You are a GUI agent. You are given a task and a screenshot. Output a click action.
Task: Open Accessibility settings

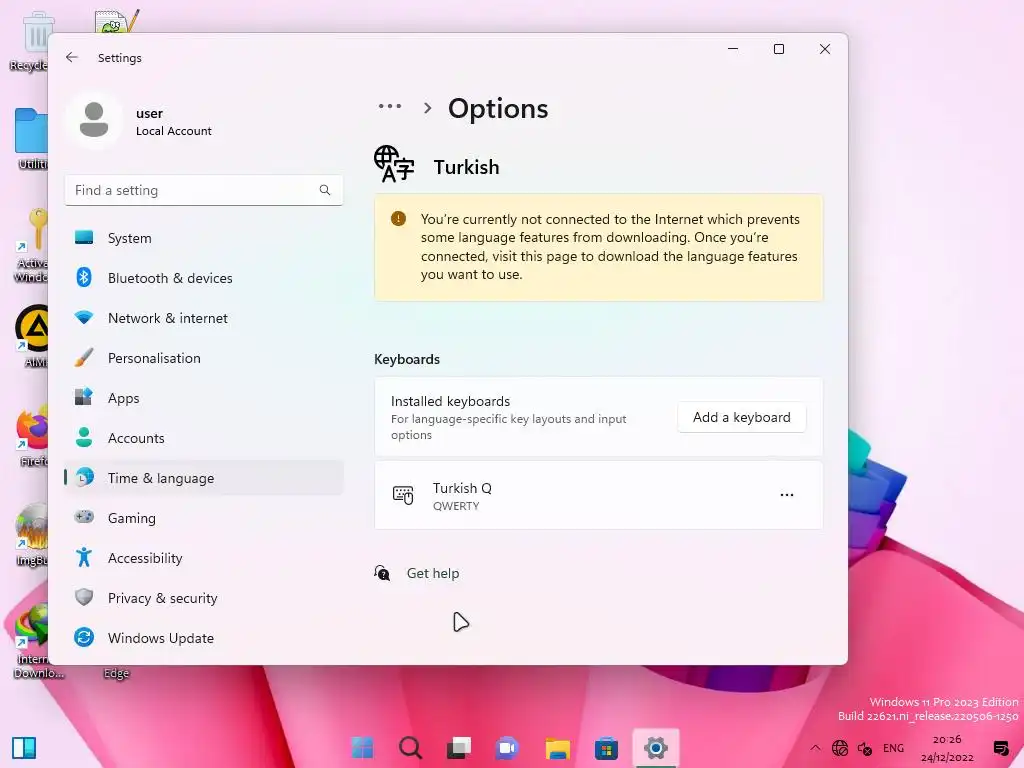(x=204, y=558)
